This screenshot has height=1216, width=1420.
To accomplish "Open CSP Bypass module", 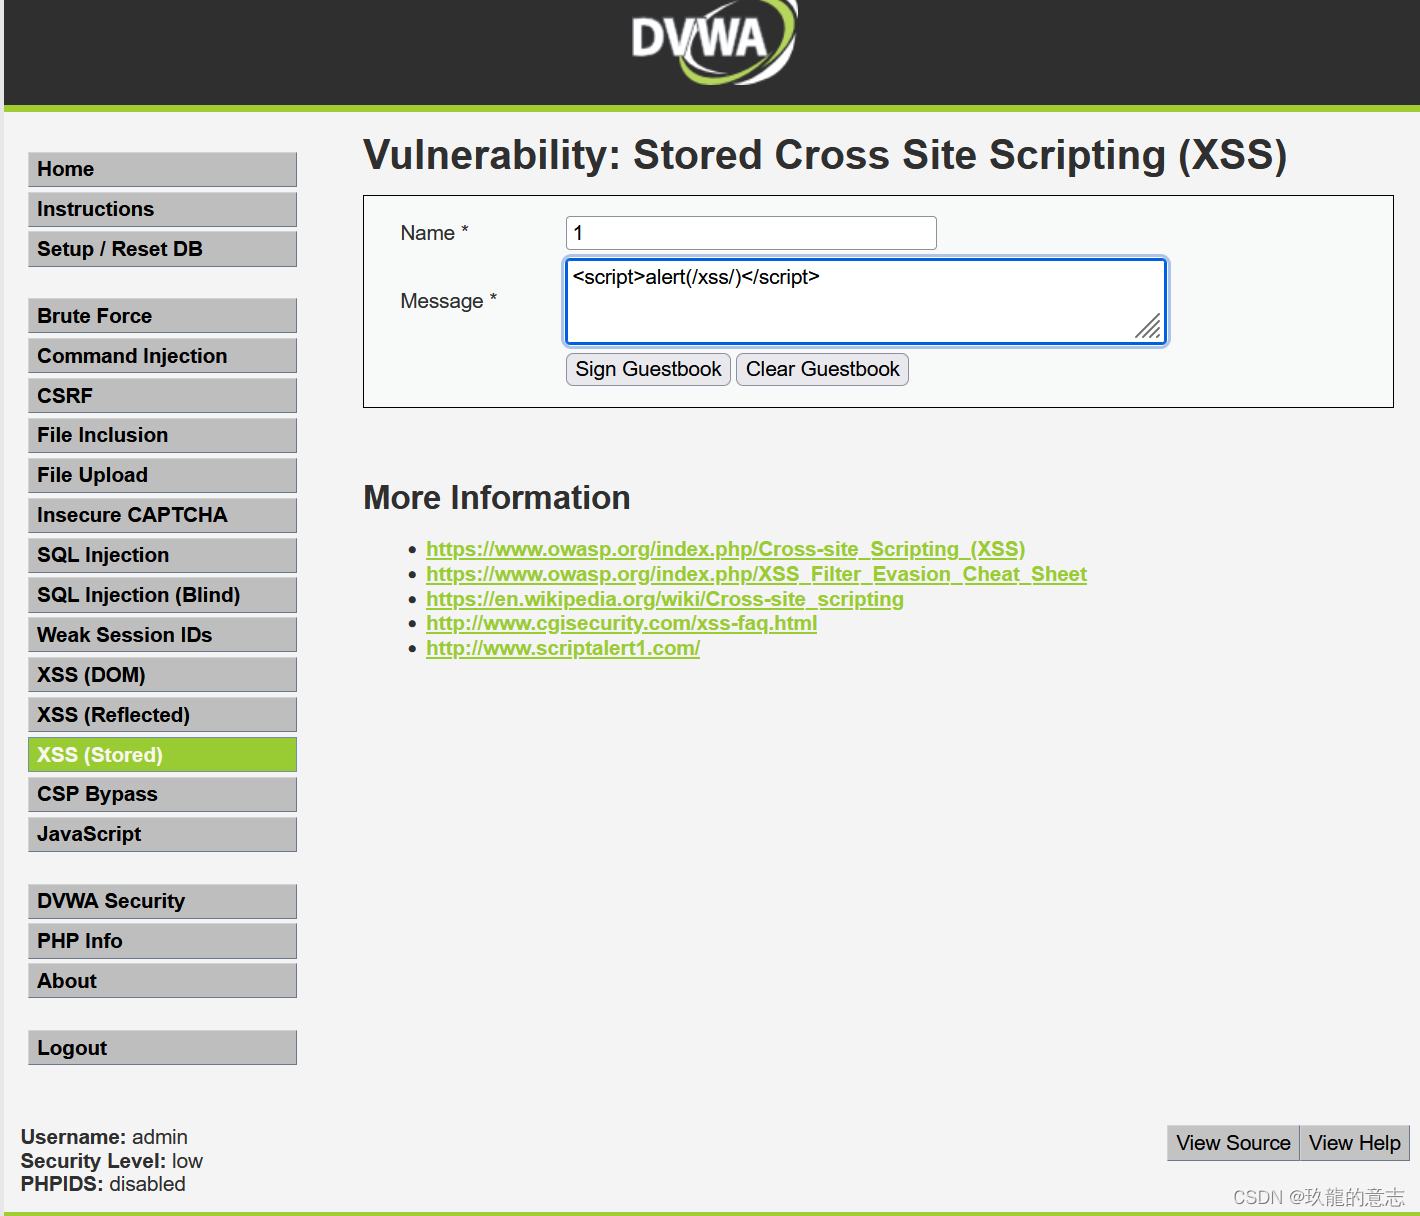I will 162,794.
